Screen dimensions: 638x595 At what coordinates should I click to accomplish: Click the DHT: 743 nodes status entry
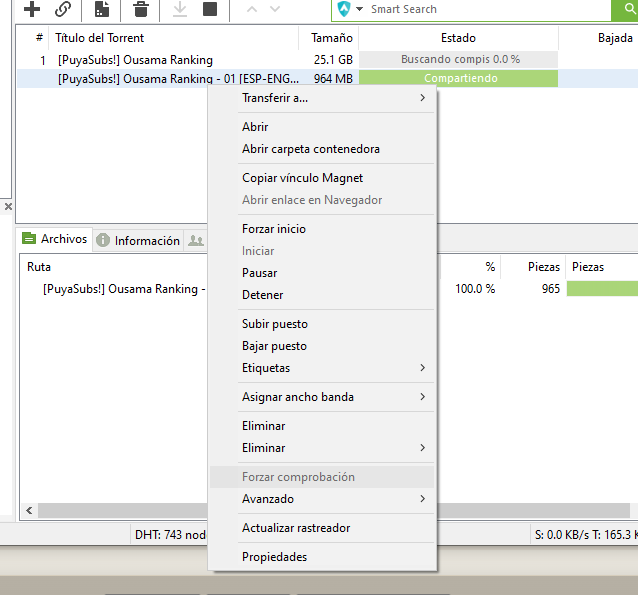coord(170,534)
